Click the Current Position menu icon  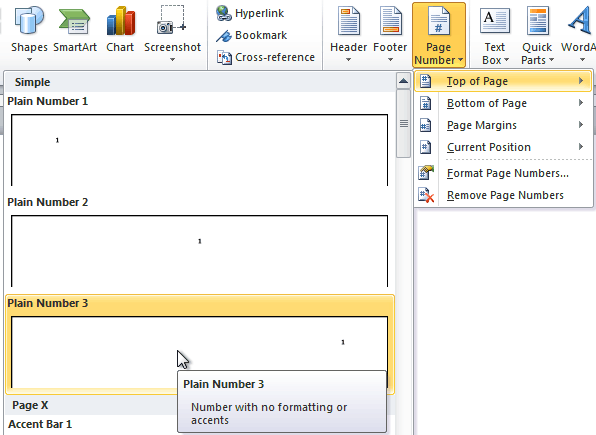(425, 147)
